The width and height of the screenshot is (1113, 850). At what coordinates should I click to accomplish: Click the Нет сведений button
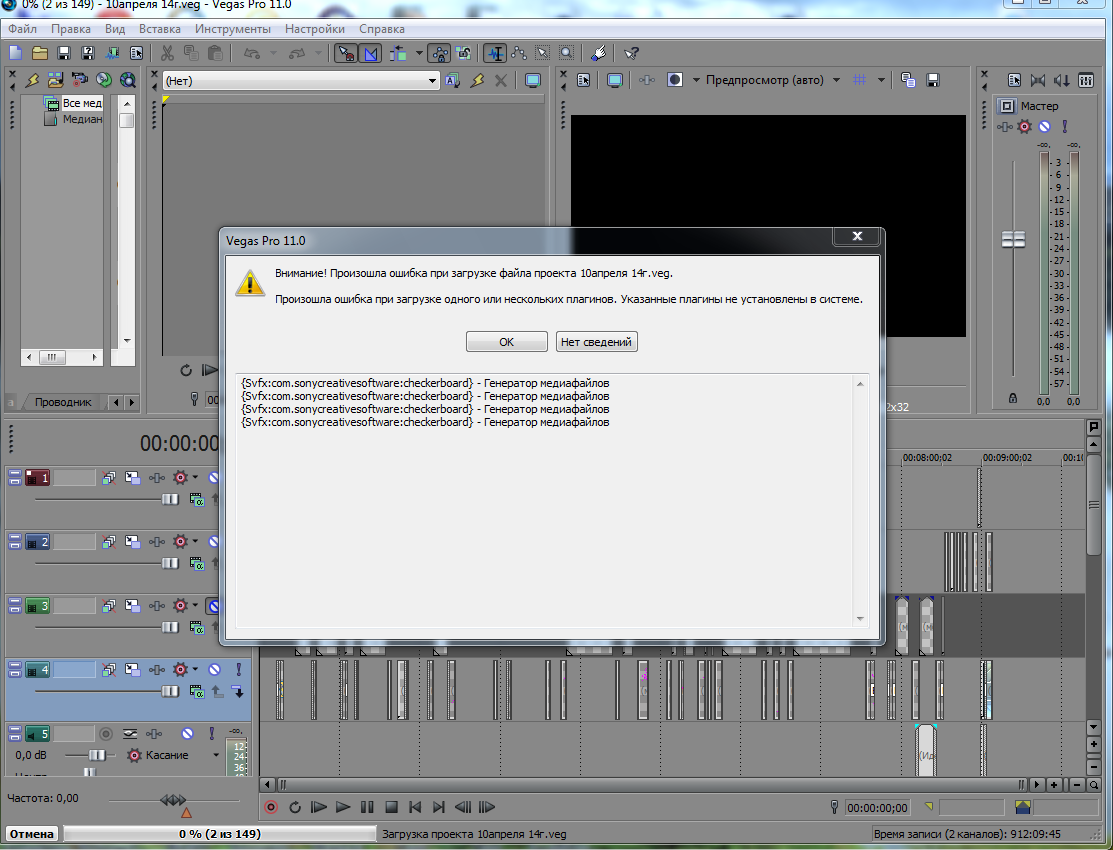(596, 342)
